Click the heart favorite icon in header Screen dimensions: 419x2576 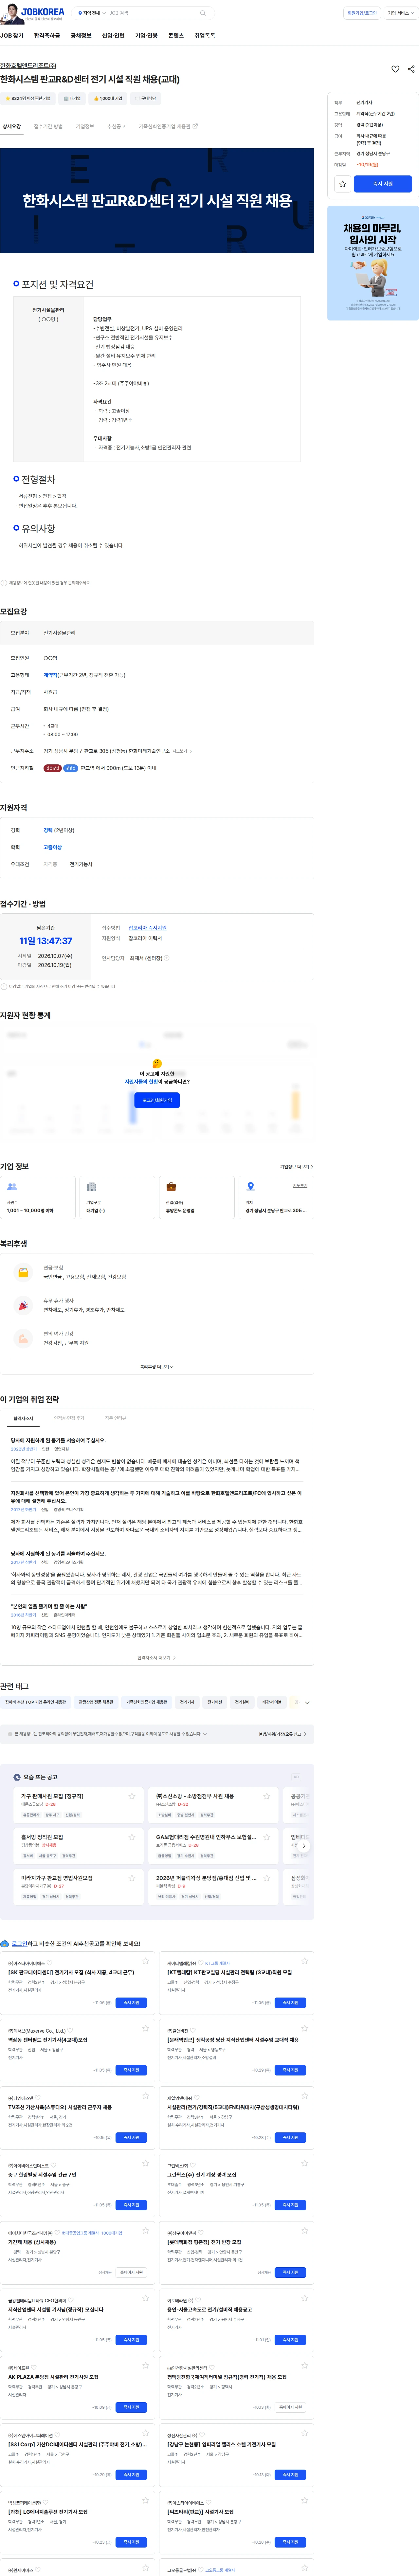pyautogui.click(x=395, y=69)
